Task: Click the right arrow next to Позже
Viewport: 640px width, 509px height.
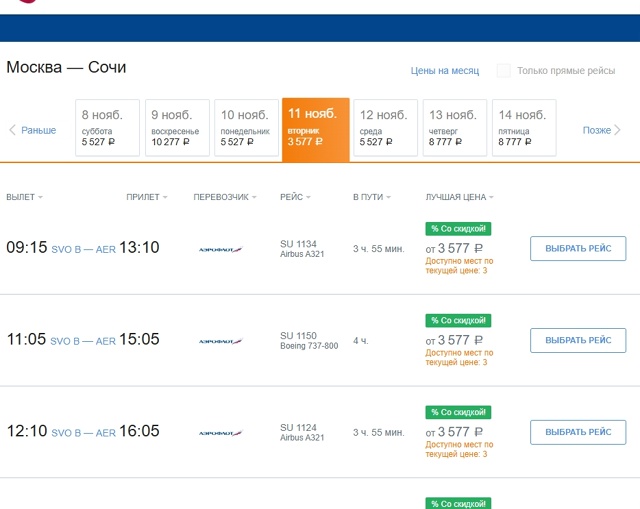Action: [618, 130]
